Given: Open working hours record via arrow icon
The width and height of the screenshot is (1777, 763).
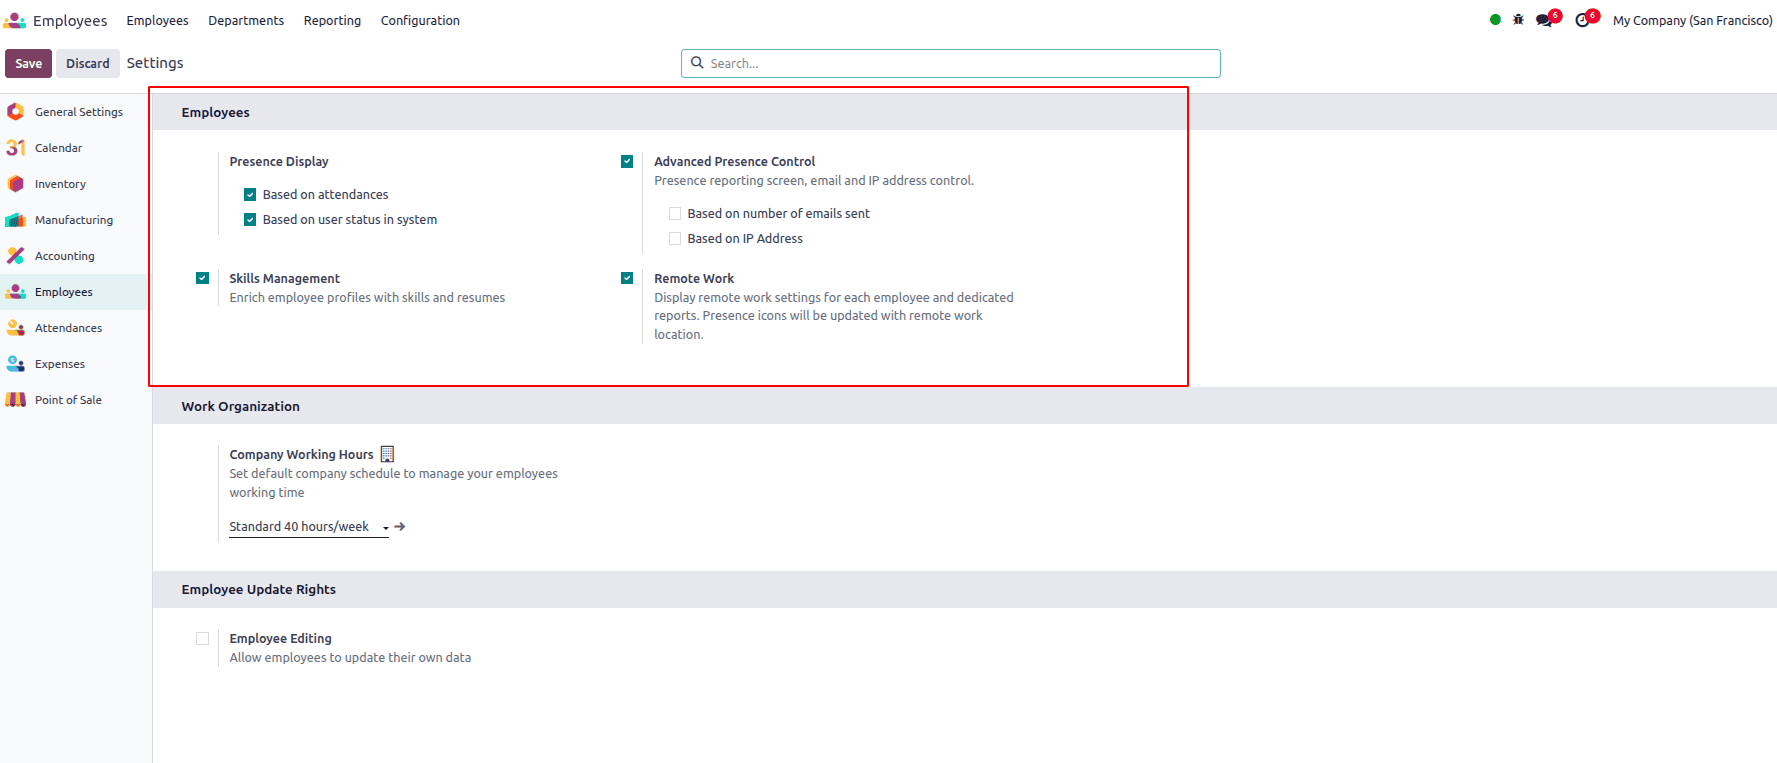Looking at the screenshot, I should (400, 526).
